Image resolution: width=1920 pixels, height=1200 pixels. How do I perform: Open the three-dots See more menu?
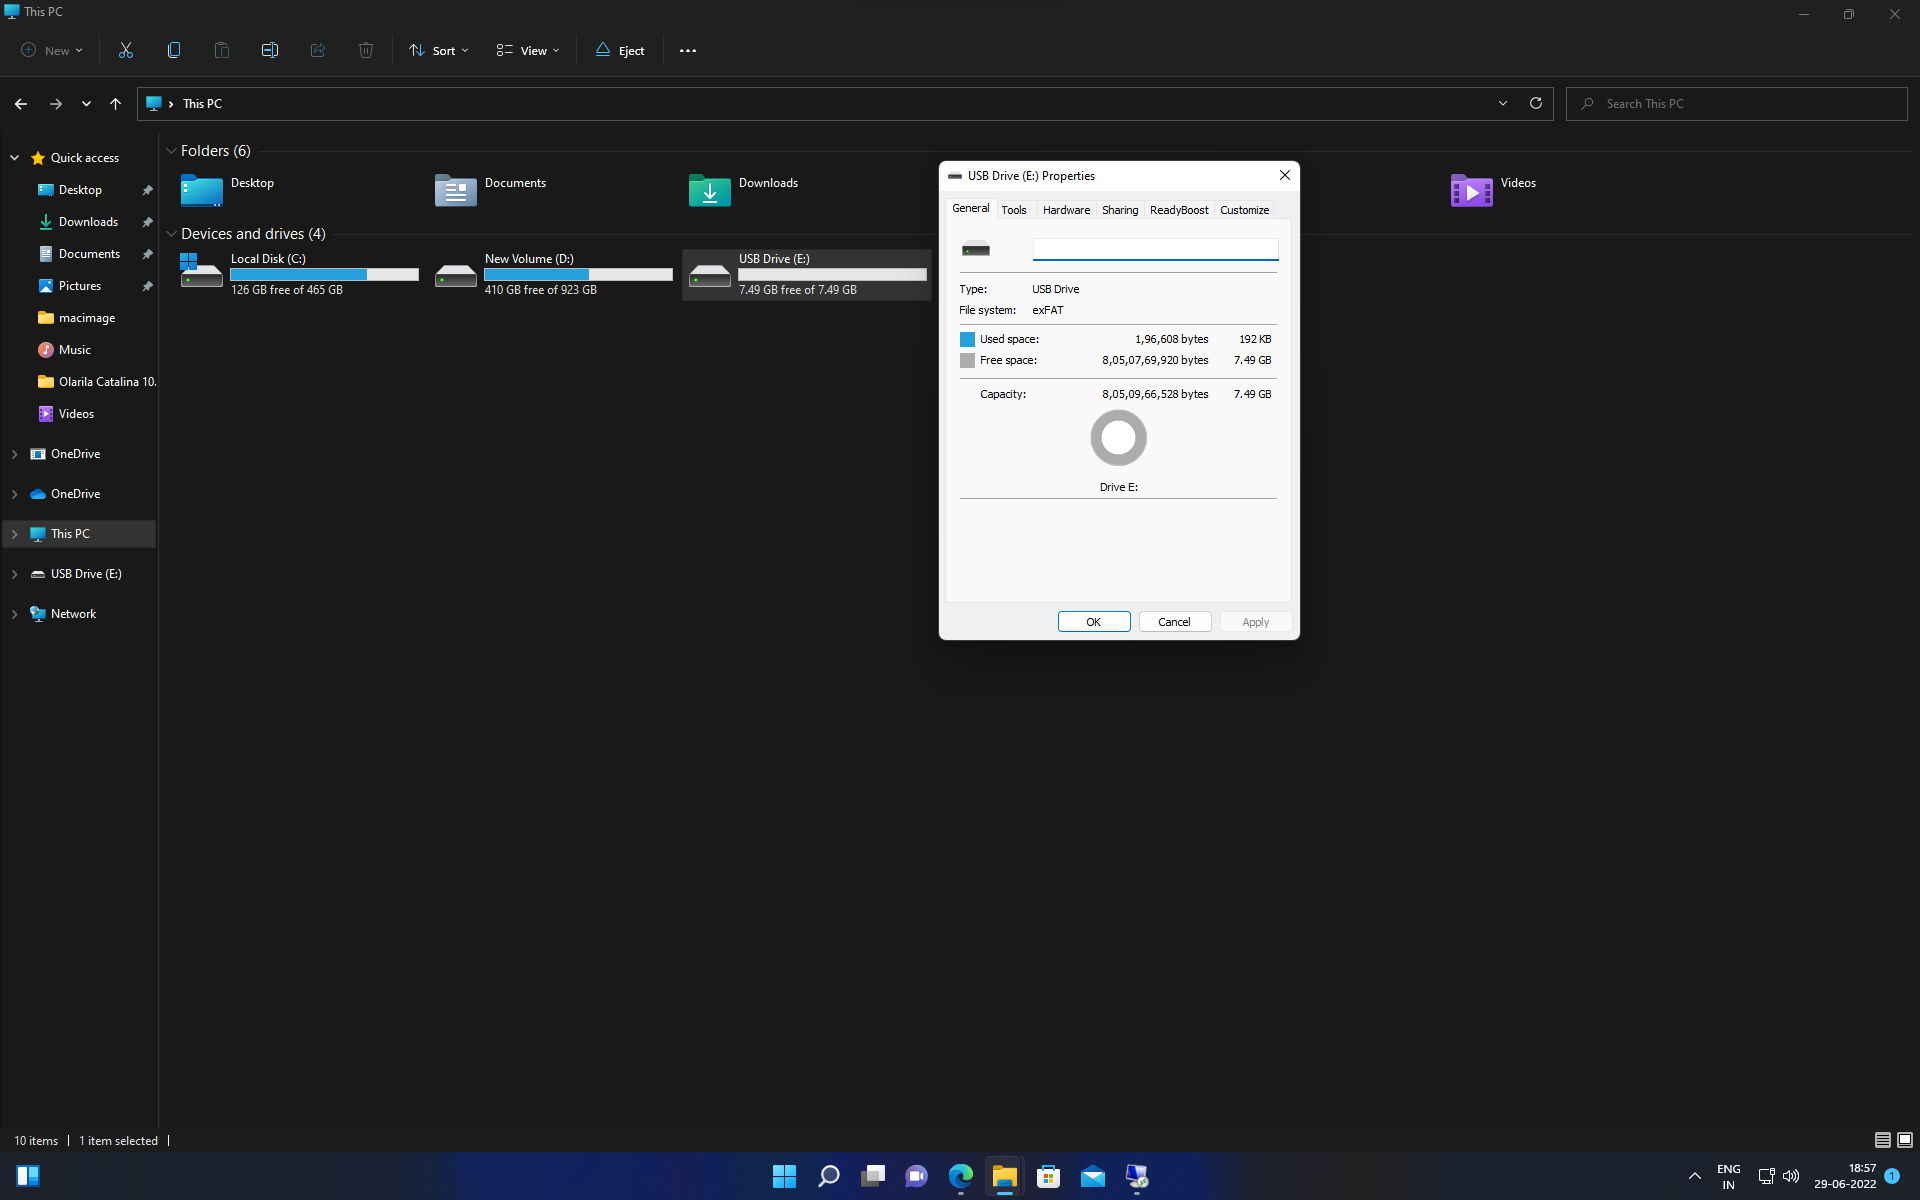click(x=688, y=50)
